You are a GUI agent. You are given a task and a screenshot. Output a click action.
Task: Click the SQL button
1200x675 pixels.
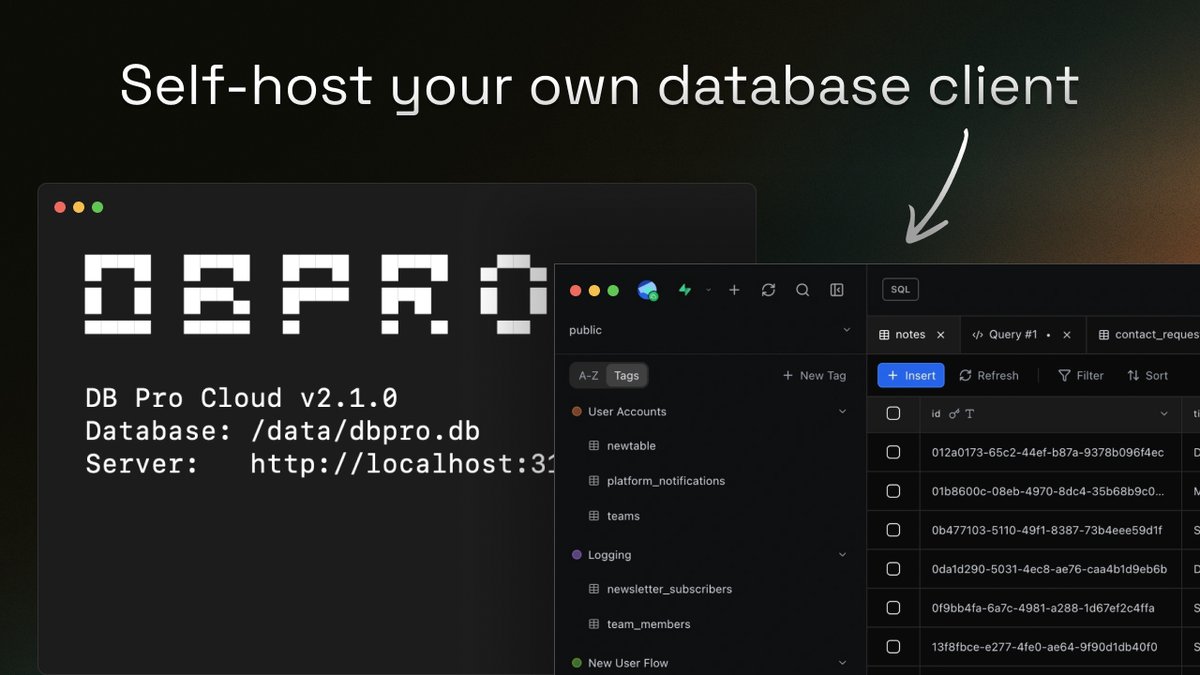pyautogui.click(x=900, y=289)
